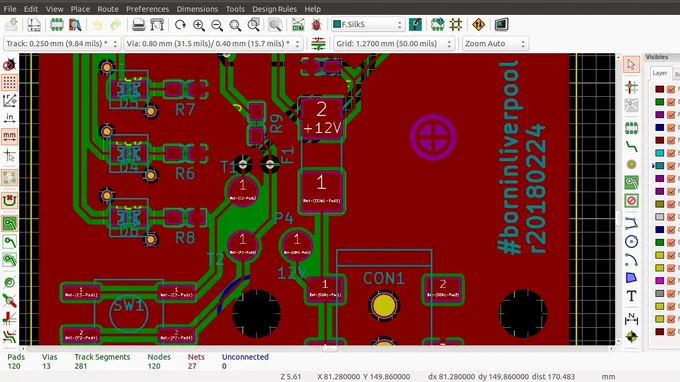680x382 pixels.
Task: Uncheck visibility of the active arrow-marked layer
Action: [671, 166]
